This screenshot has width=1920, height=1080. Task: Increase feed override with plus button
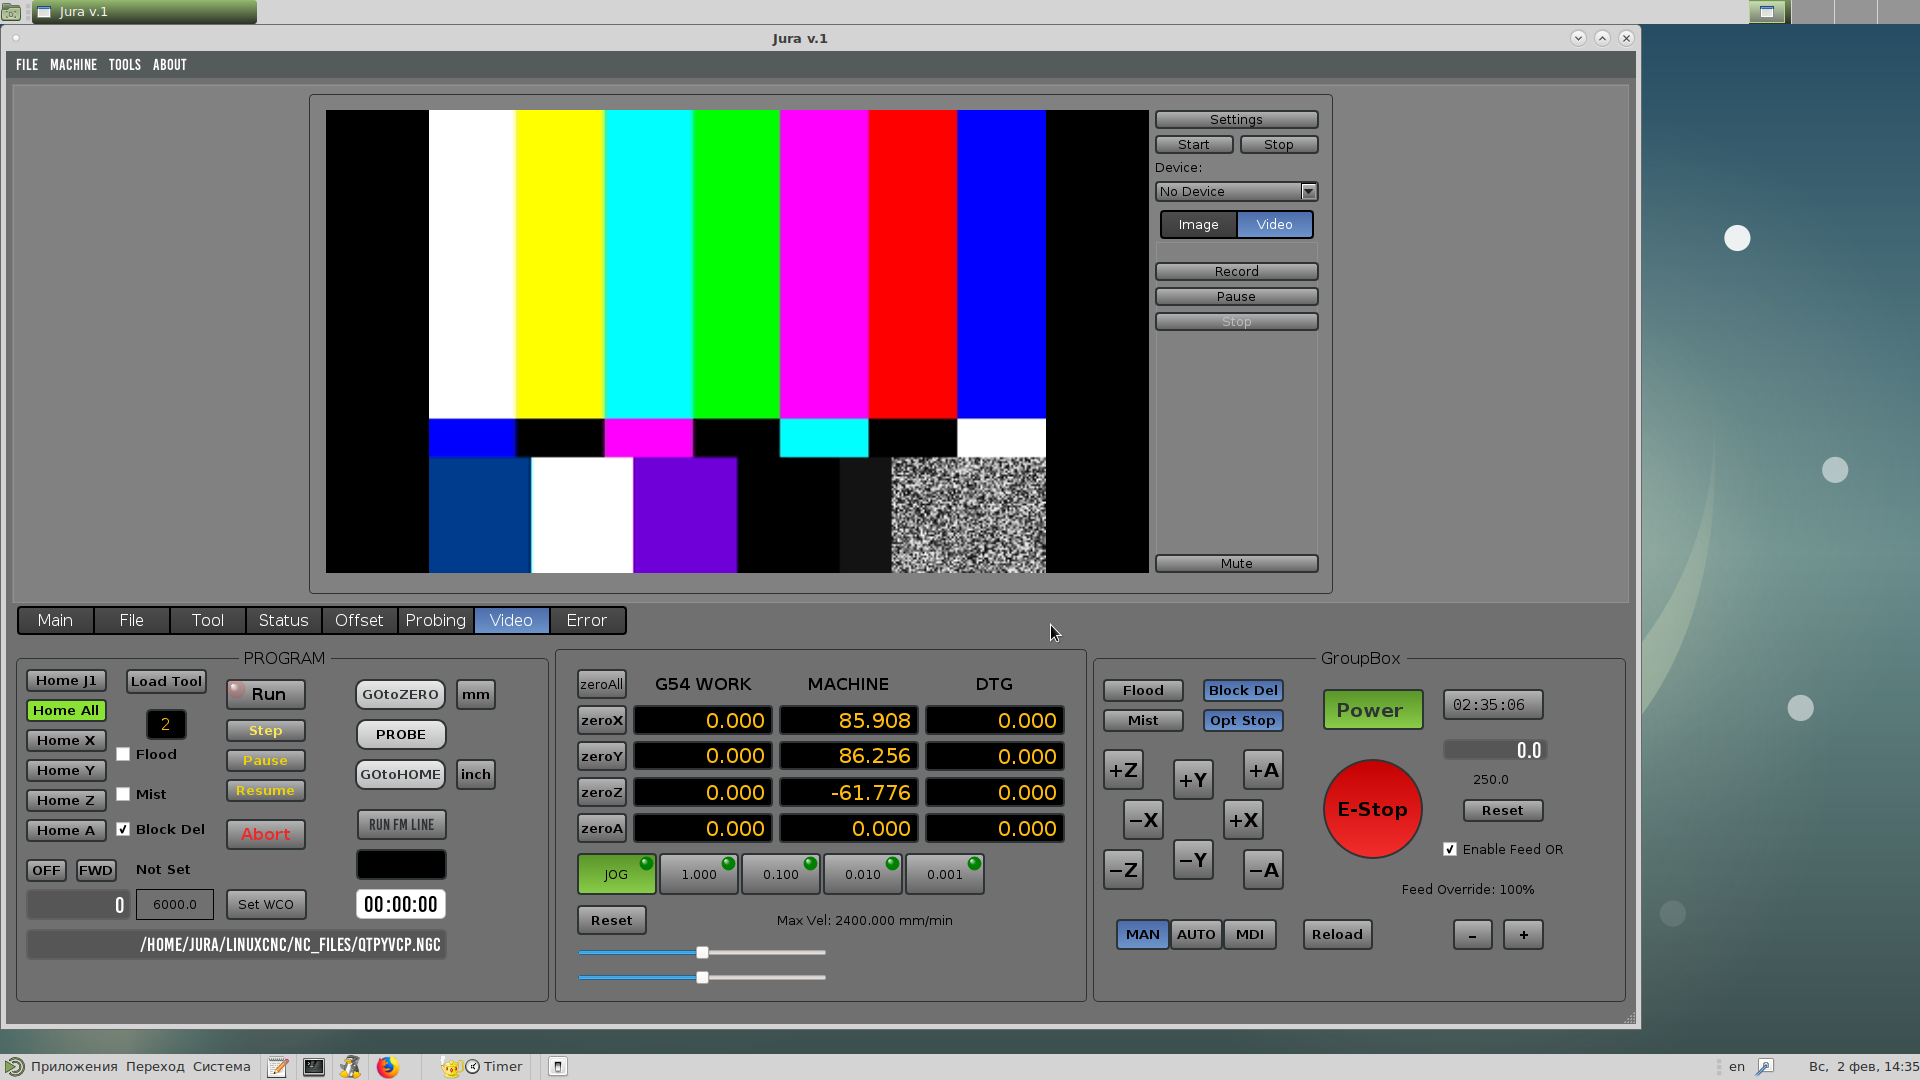(x=1523, y=935)
